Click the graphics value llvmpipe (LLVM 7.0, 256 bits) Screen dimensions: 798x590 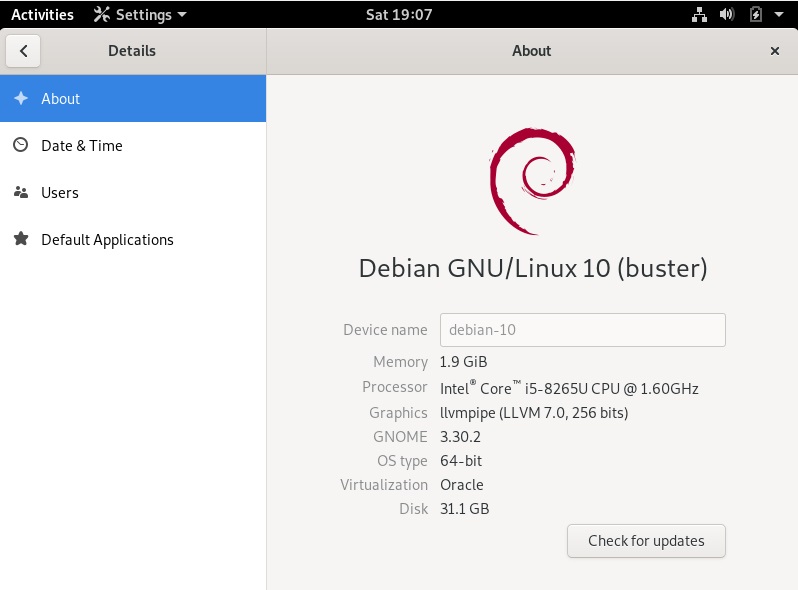pyautogui.click(x=534, y=413)
